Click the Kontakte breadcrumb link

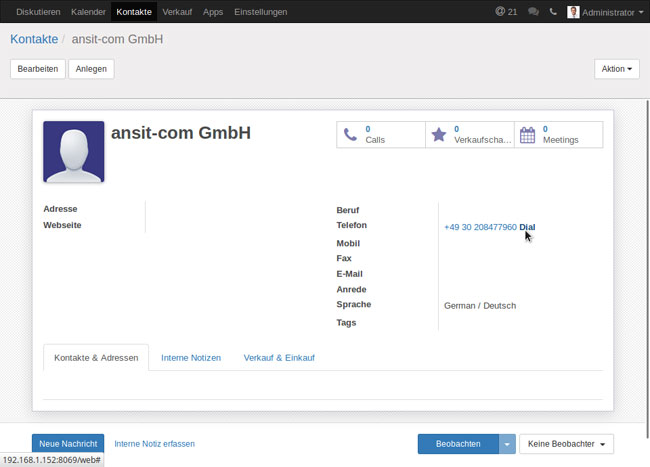click(34, 39)
